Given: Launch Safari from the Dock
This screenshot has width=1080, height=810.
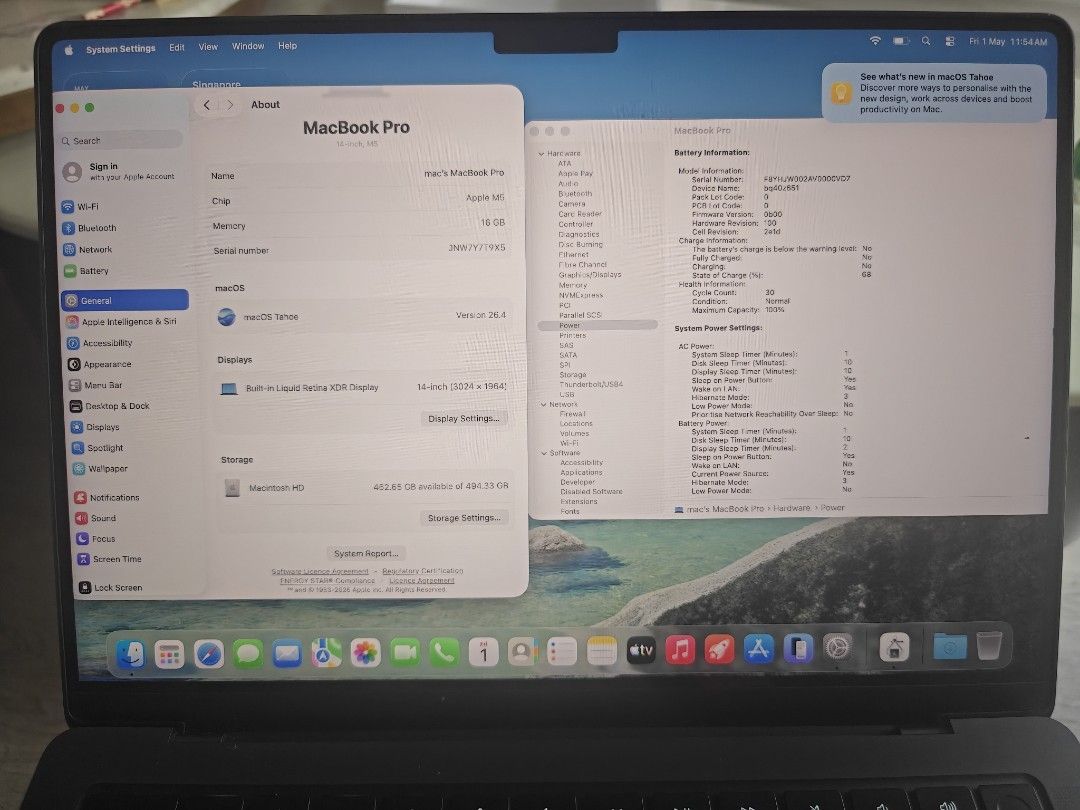Looking at the screenshot, I should pos(209,654).
